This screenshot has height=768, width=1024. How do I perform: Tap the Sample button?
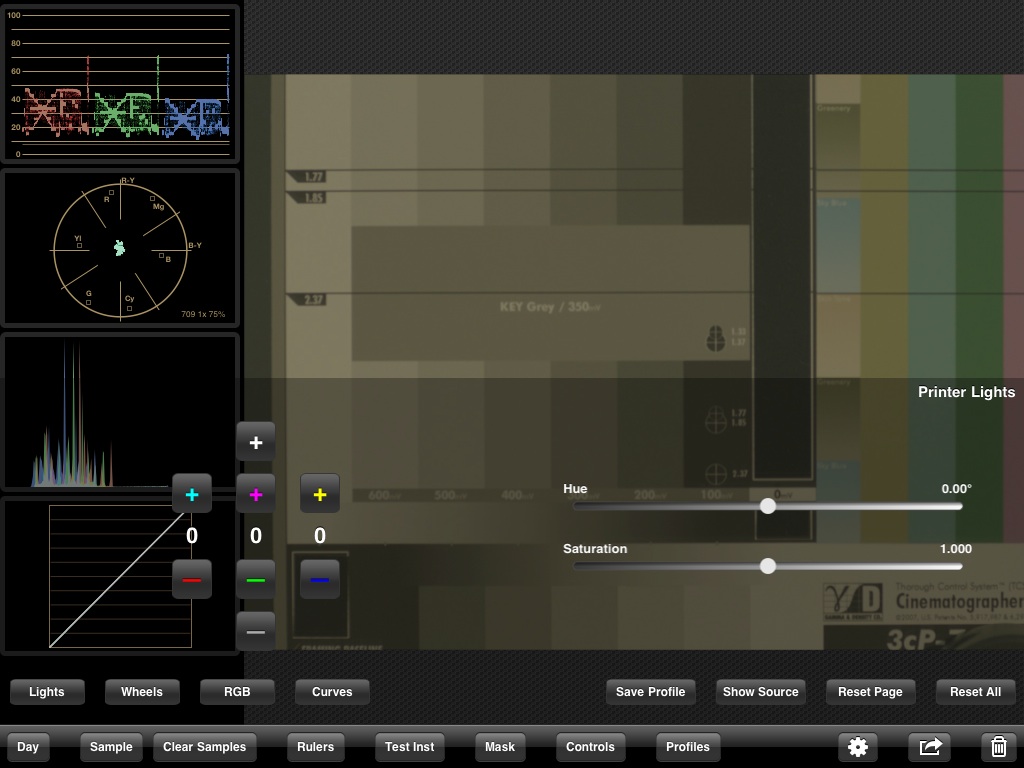coord(111,746)
